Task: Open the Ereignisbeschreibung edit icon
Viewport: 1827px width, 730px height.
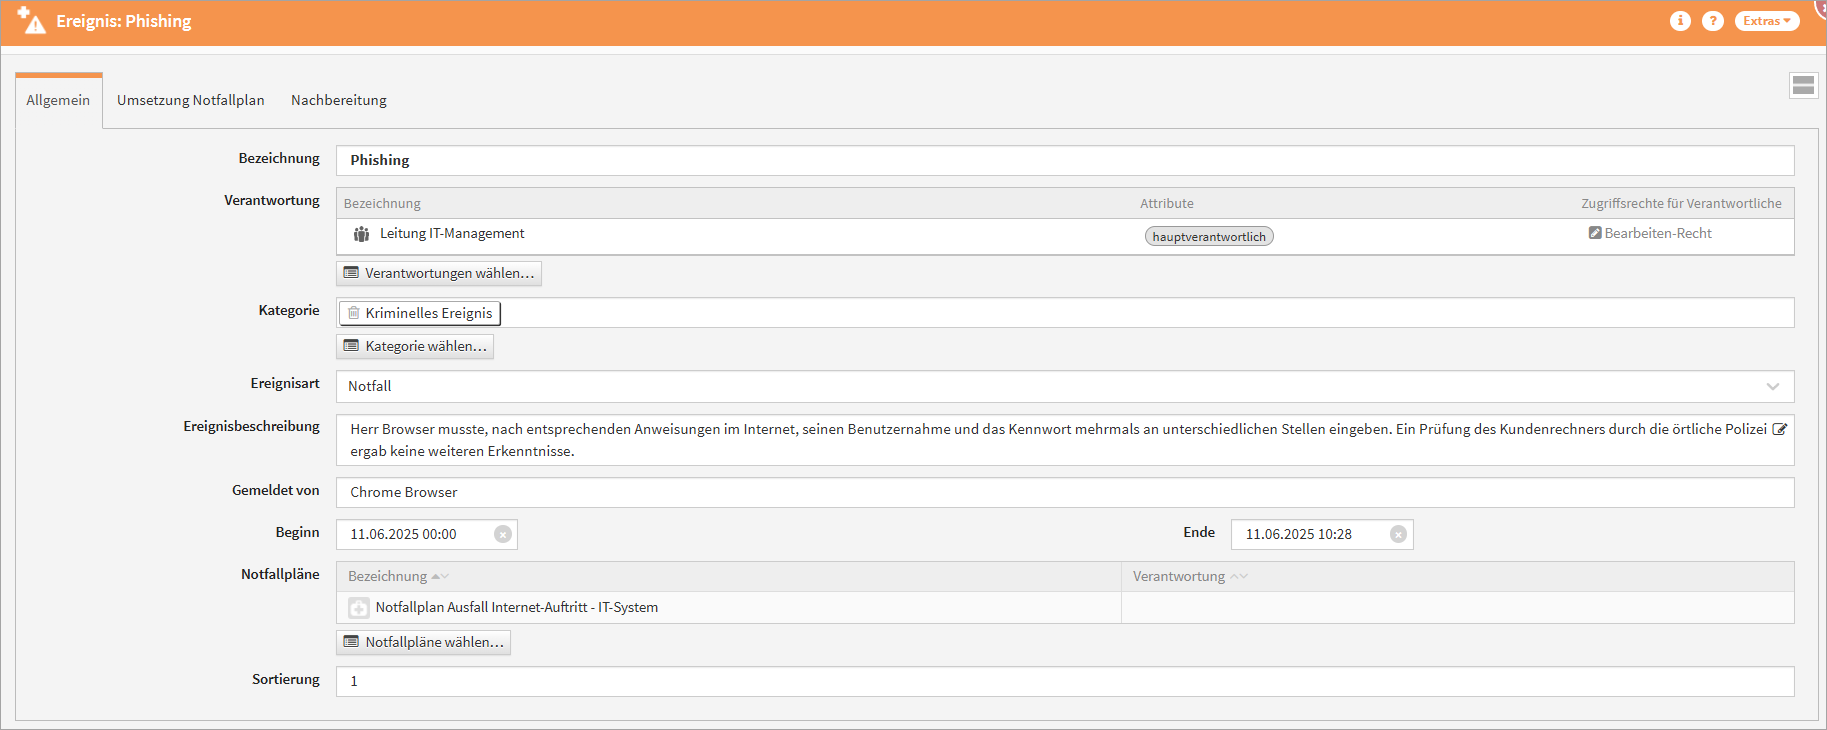Action: pos(1779,429)
